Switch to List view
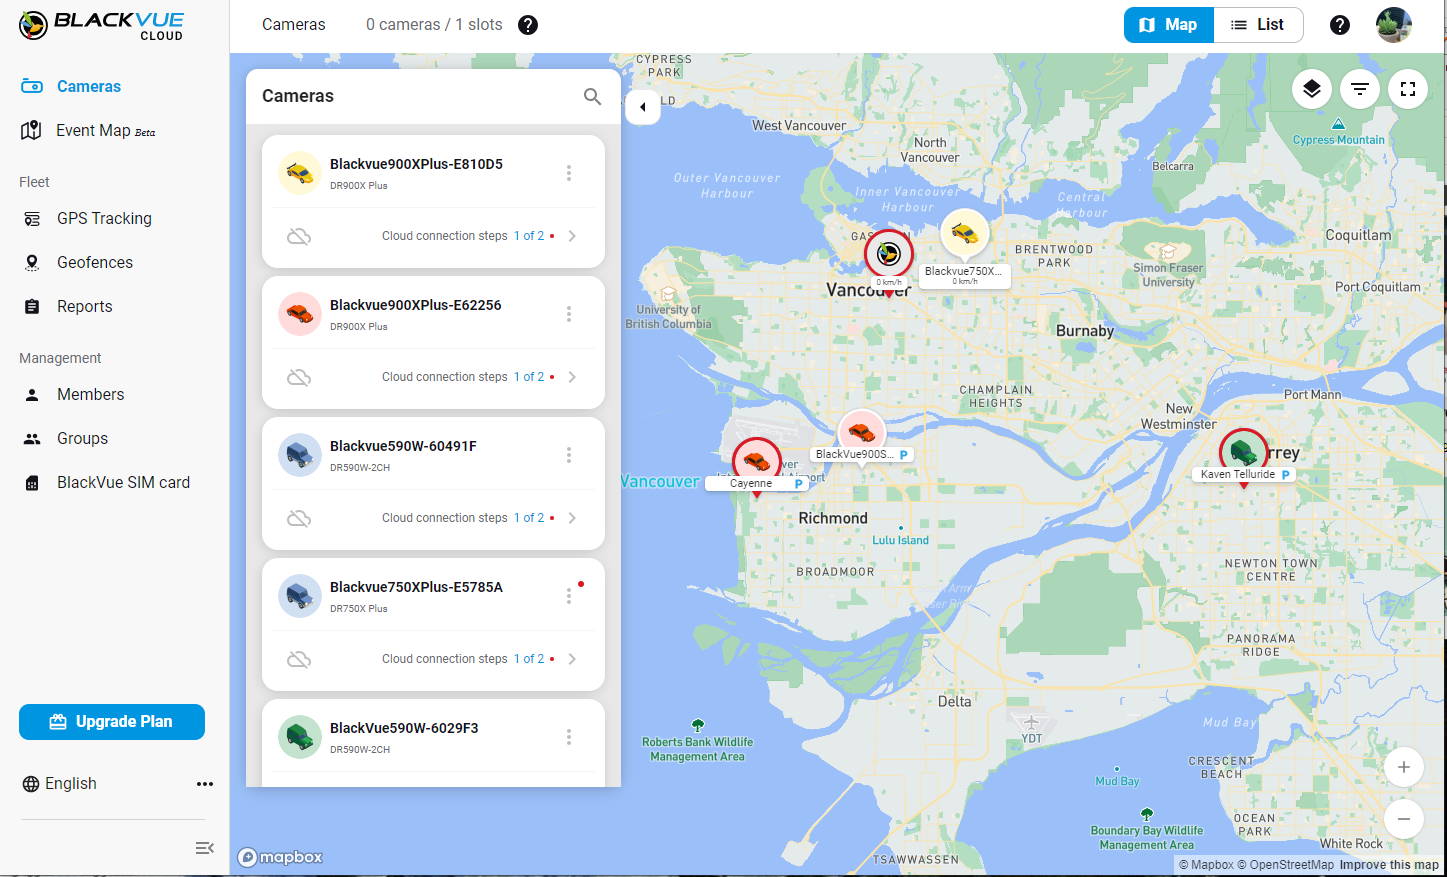This screenshot has height=877, width=1447. (1258, 25)
